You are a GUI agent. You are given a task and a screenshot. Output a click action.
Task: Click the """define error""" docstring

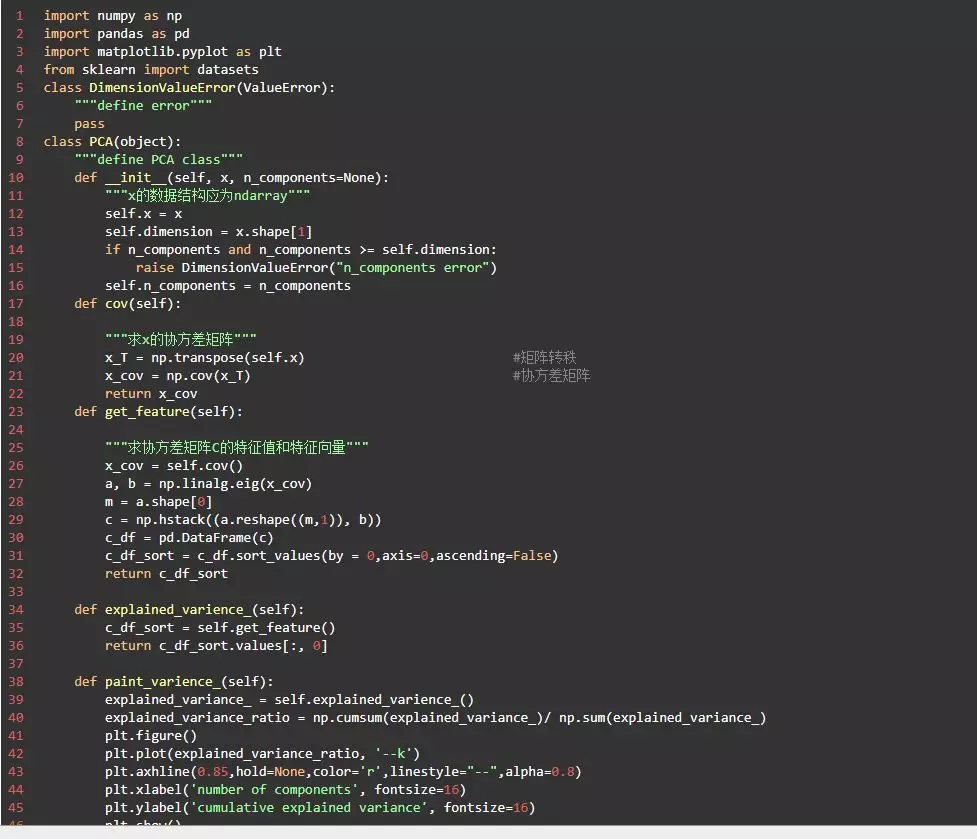click(x=143, y=106)
